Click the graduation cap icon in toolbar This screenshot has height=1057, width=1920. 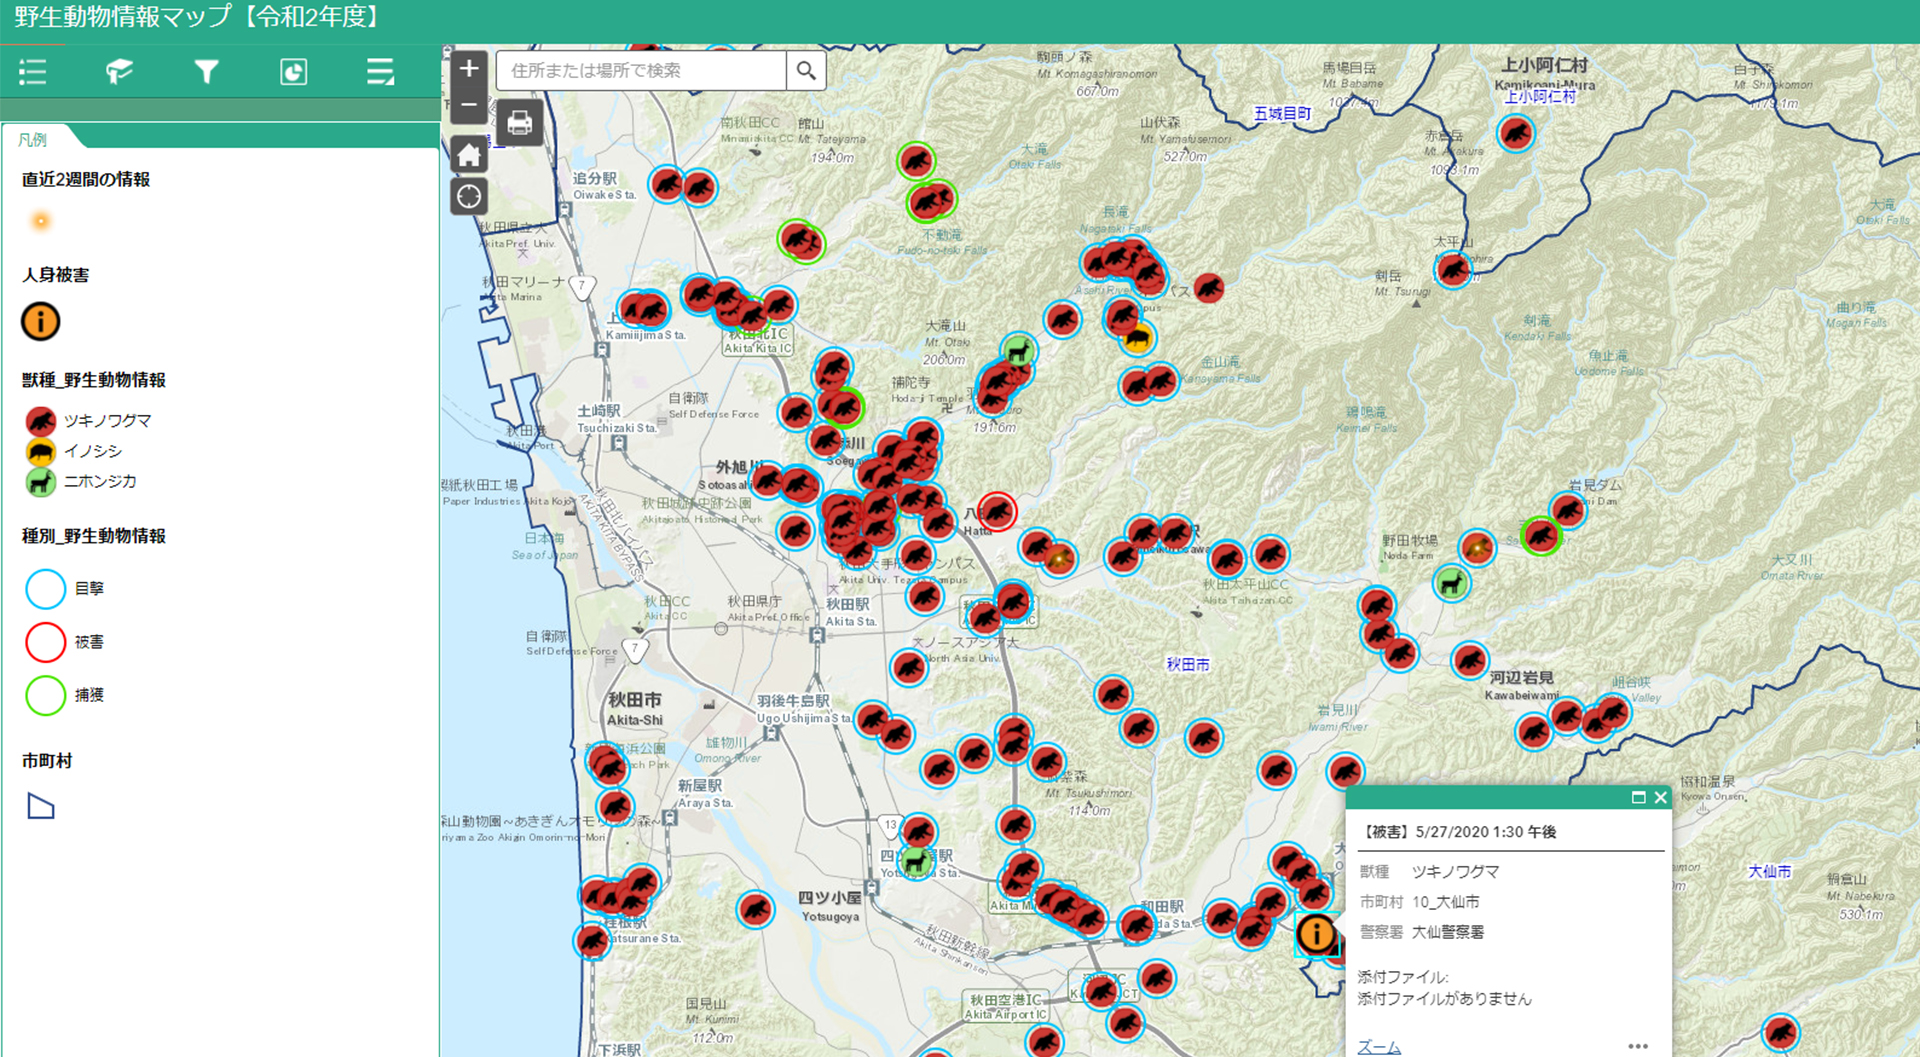[x=120, y=72]
